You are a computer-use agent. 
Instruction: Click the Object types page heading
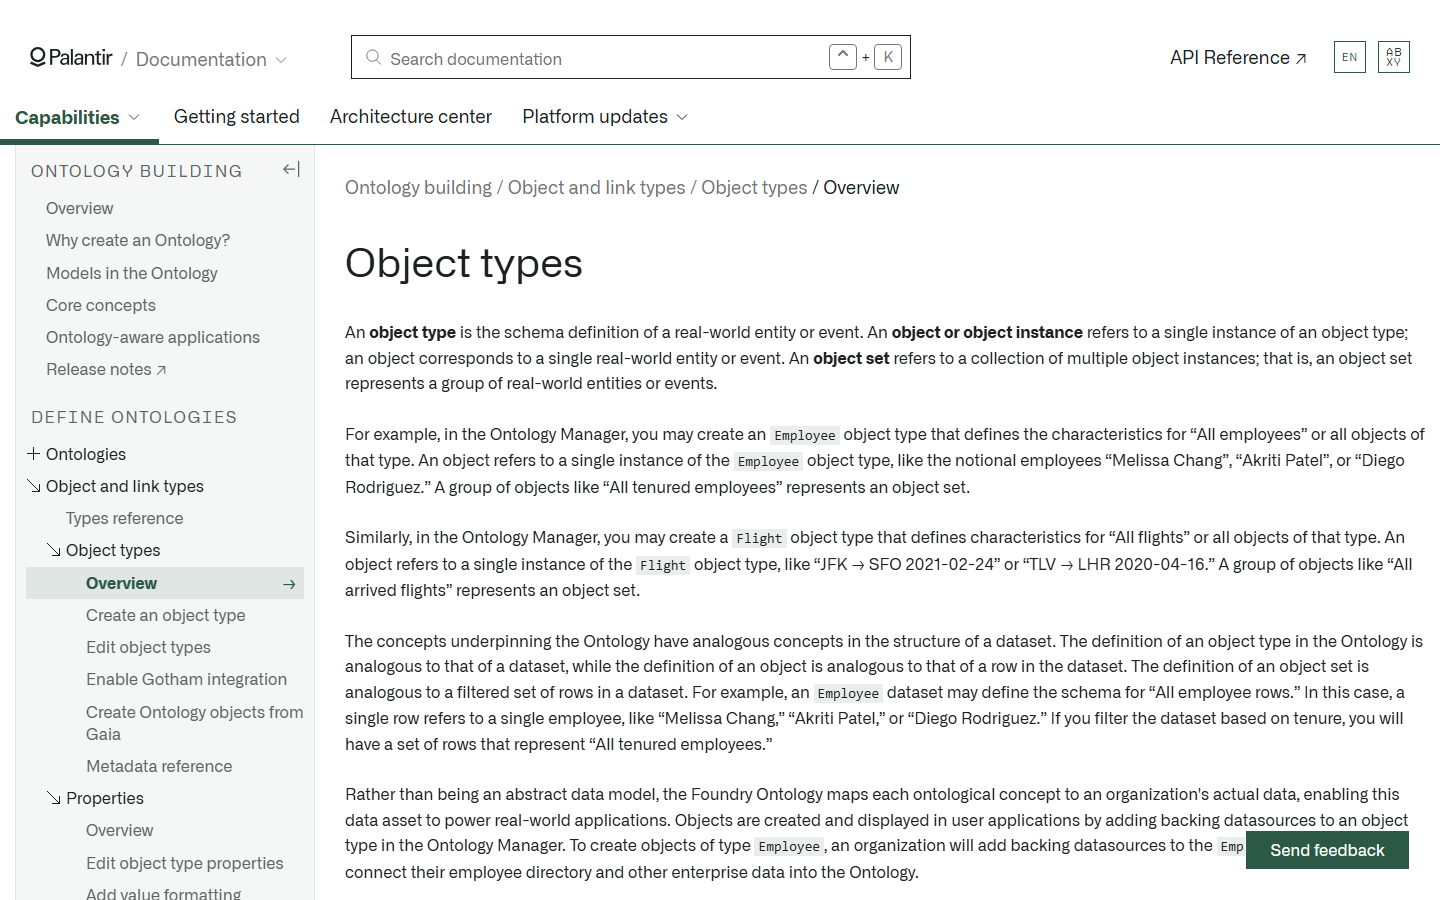coord(464,263)
